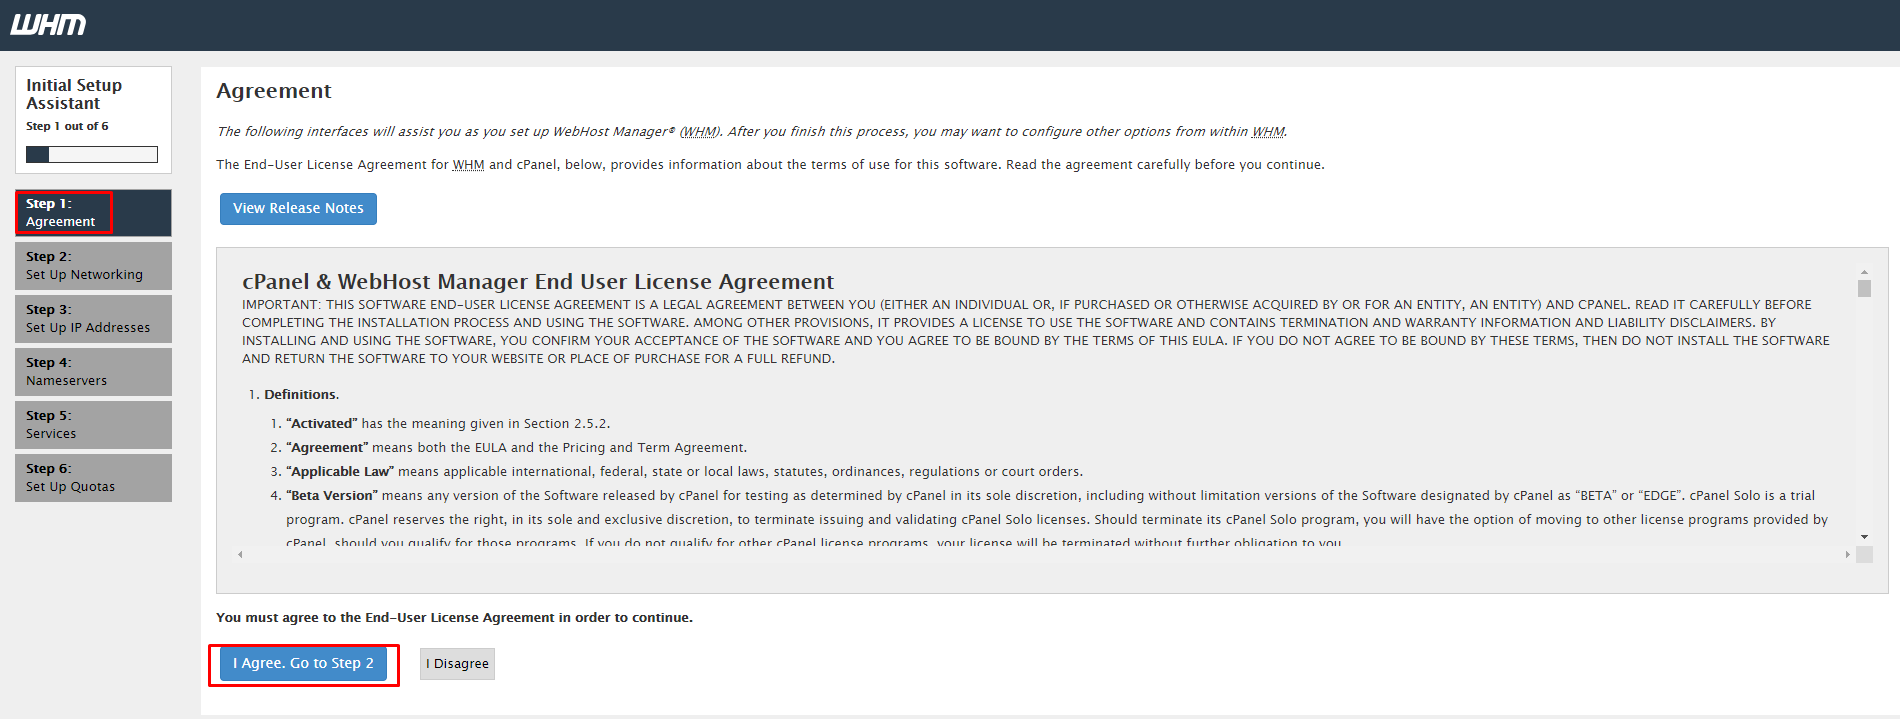Viewport: 1900px width, 719px height.
Task: Click I Agree. Go to Step 2
Action: click(x=303, y=664)
